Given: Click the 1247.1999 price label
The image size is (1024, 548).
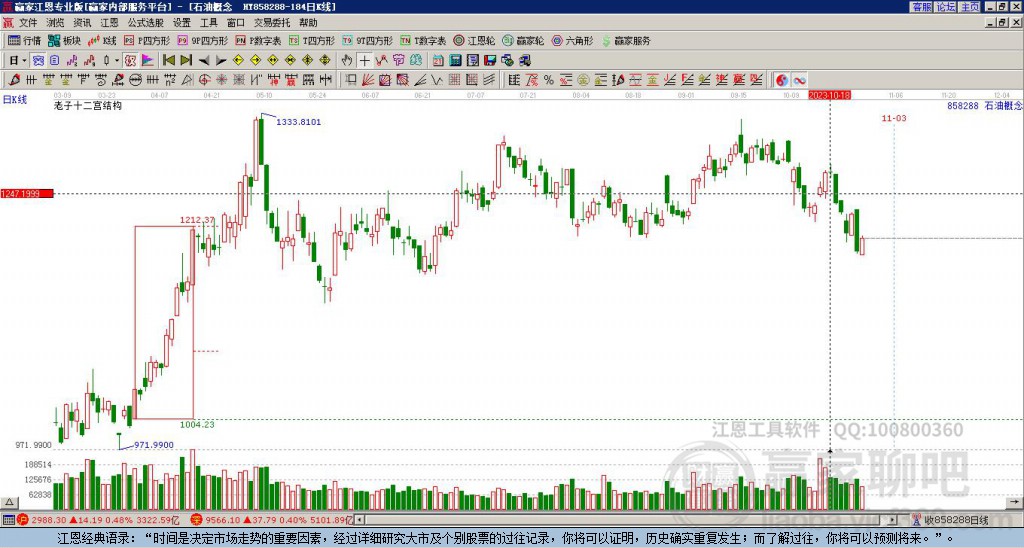Looking at the screenshot, I should click(26, 194).
